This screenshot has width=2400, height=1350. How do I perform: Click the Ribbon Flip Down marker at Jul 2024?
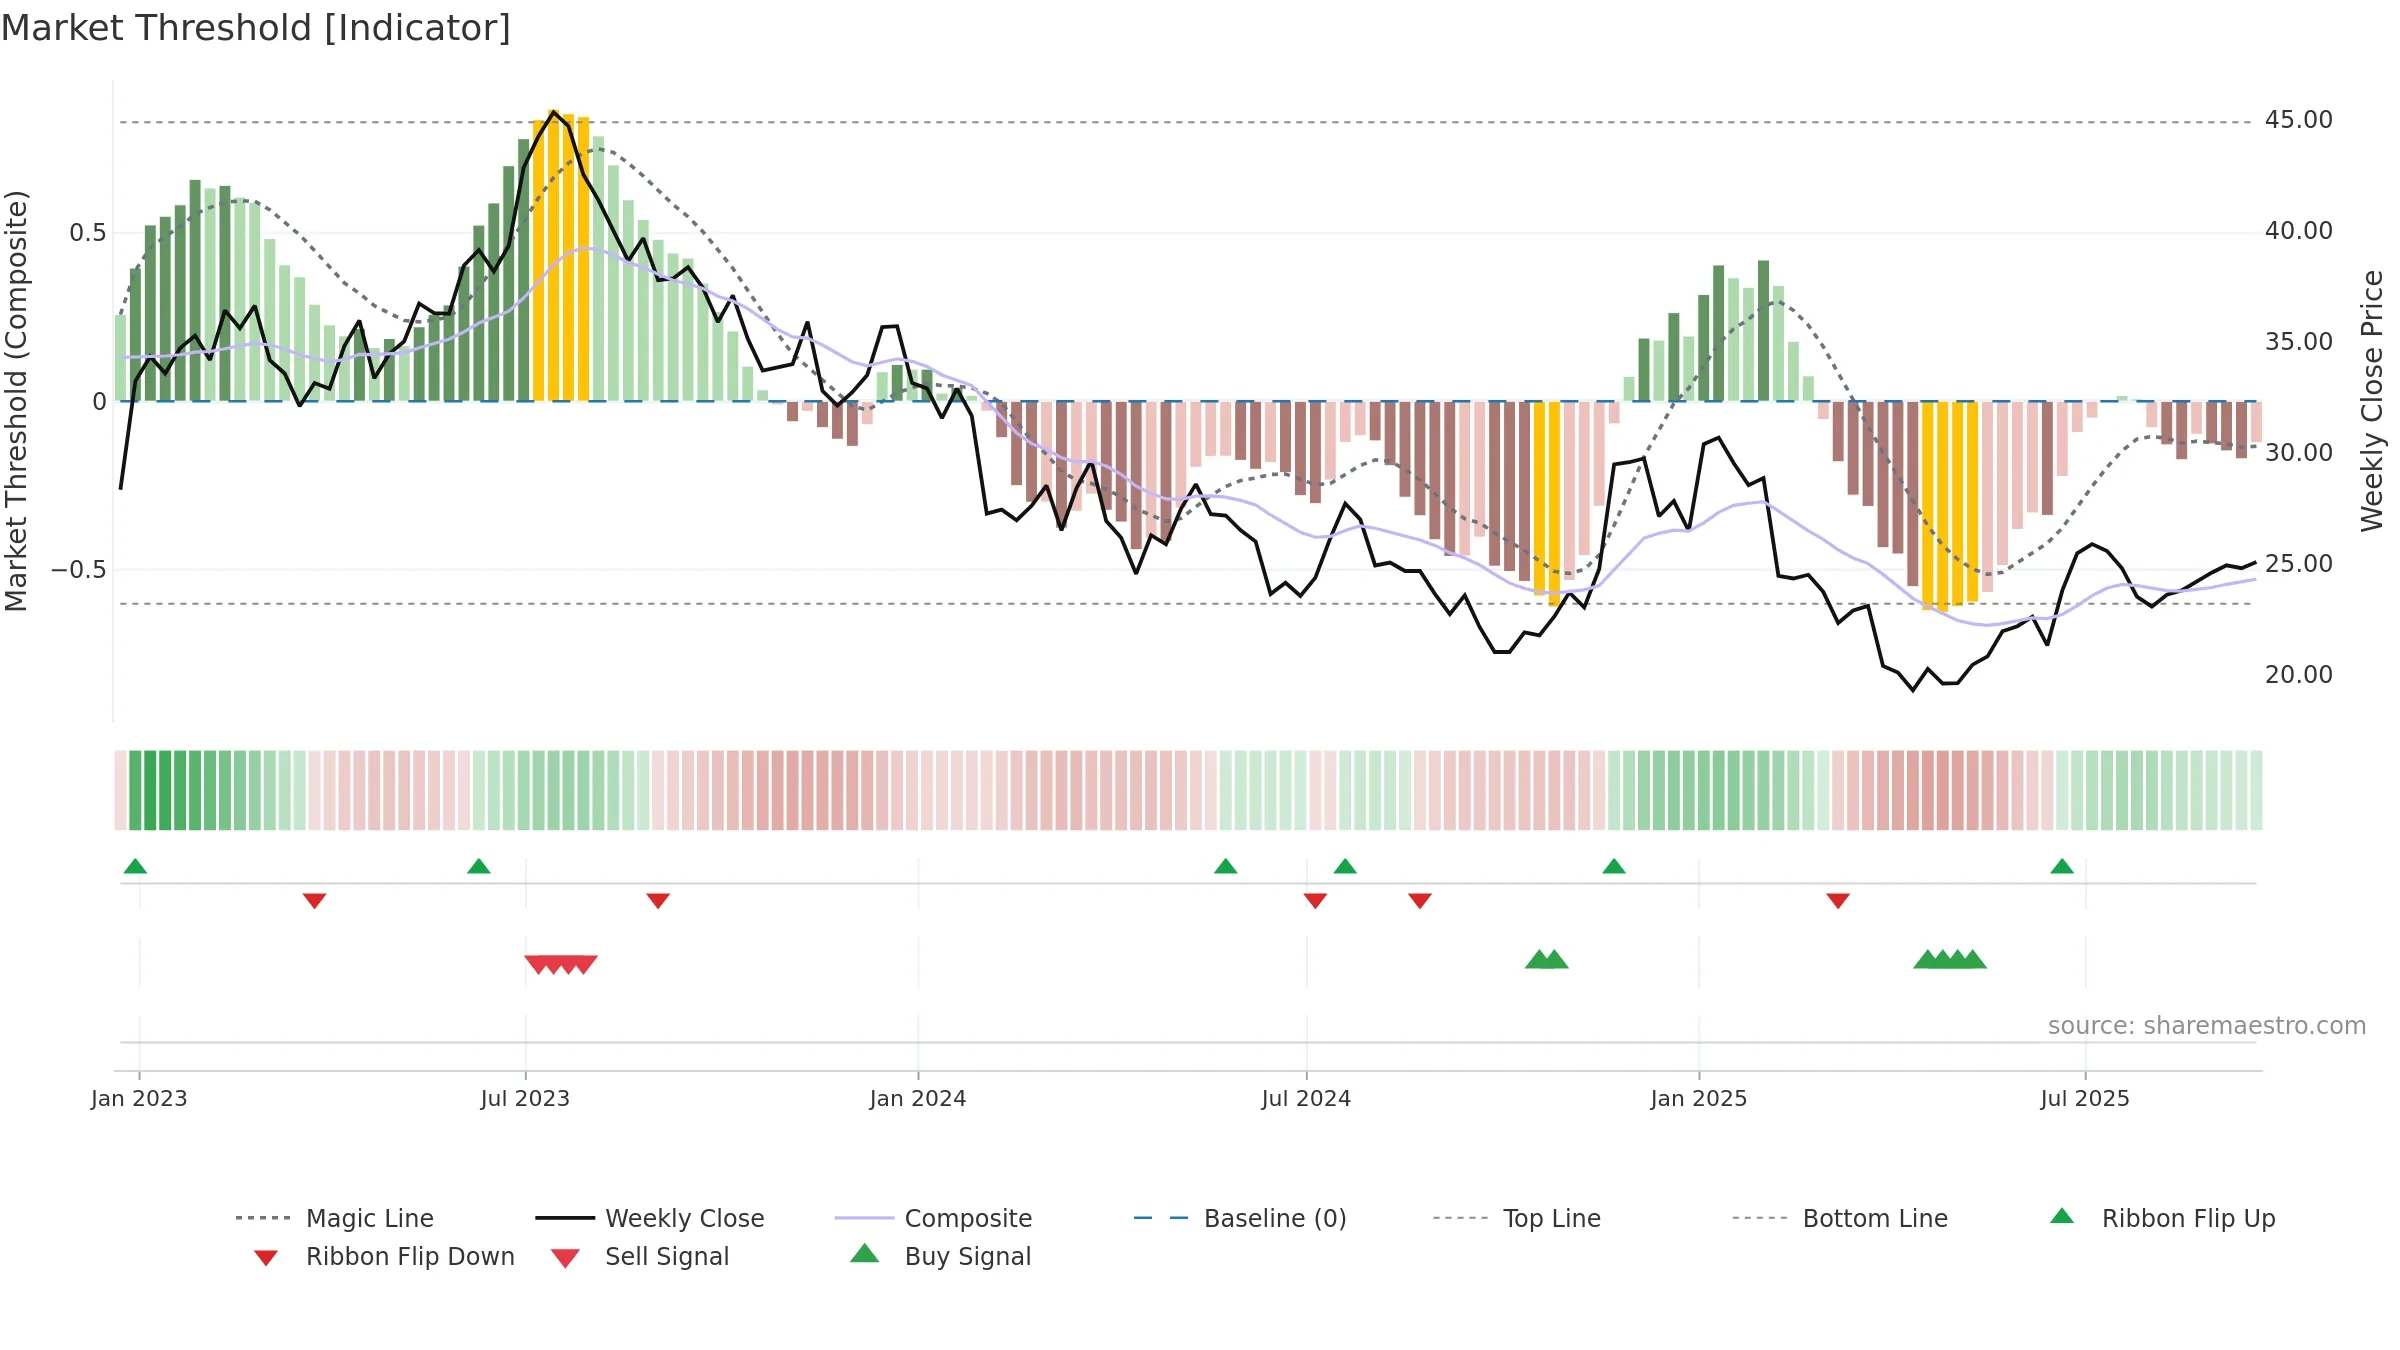(1315, 901)
